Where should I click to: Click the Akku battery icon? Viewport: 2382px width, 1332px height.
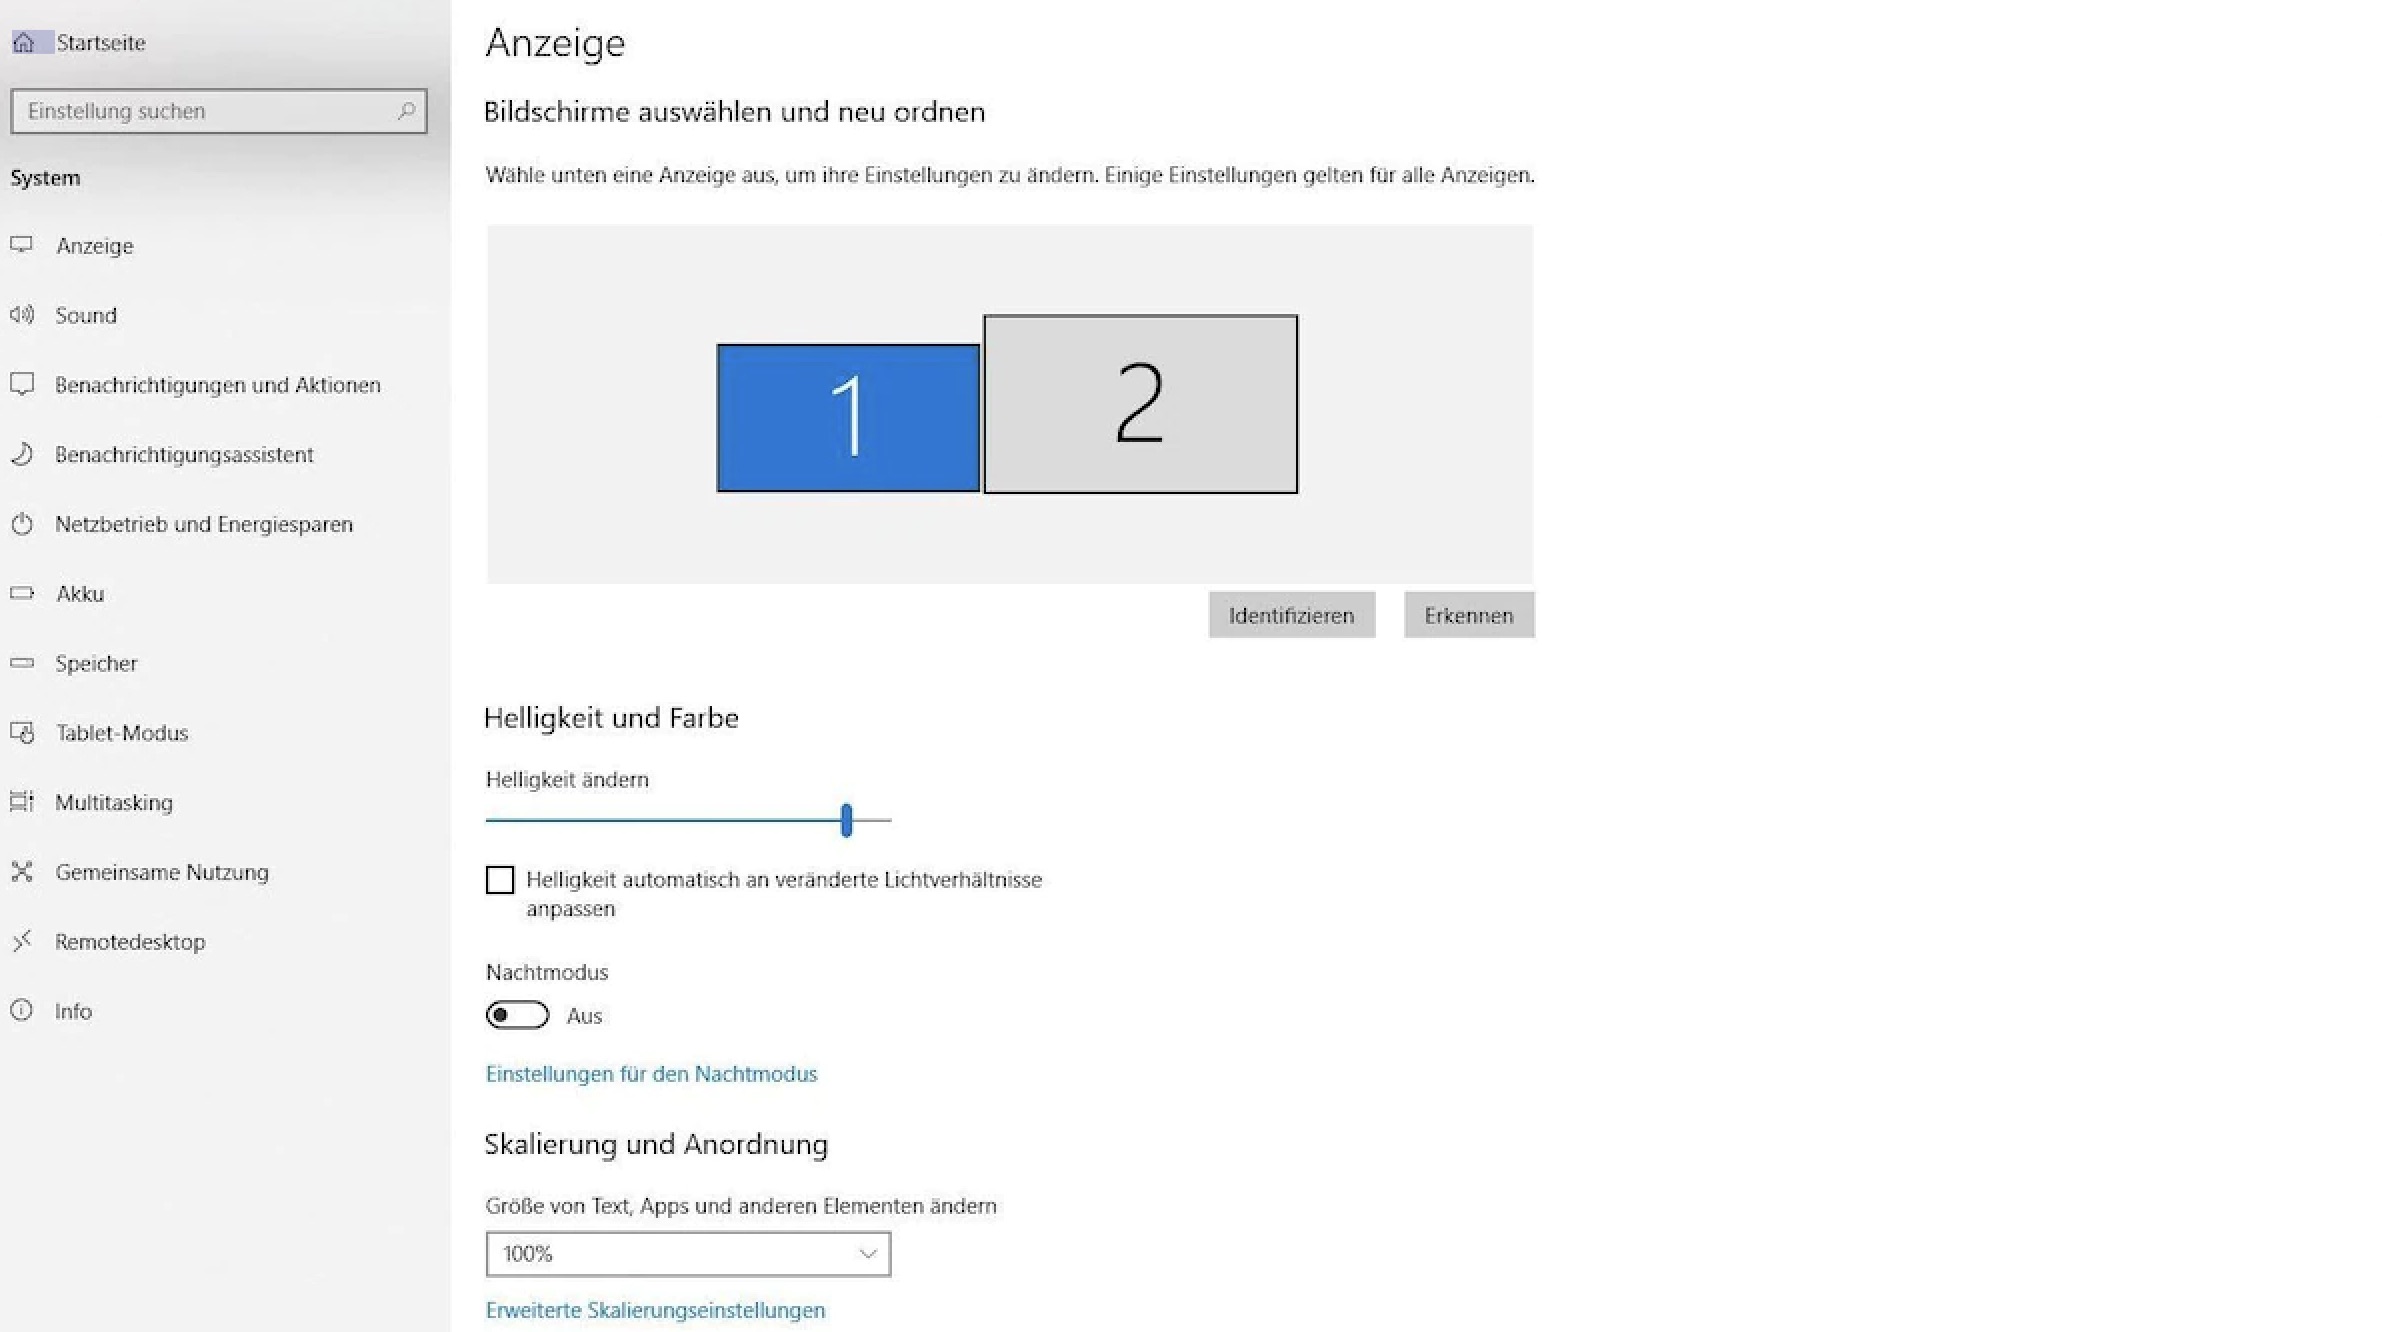(x=22, y=593)
